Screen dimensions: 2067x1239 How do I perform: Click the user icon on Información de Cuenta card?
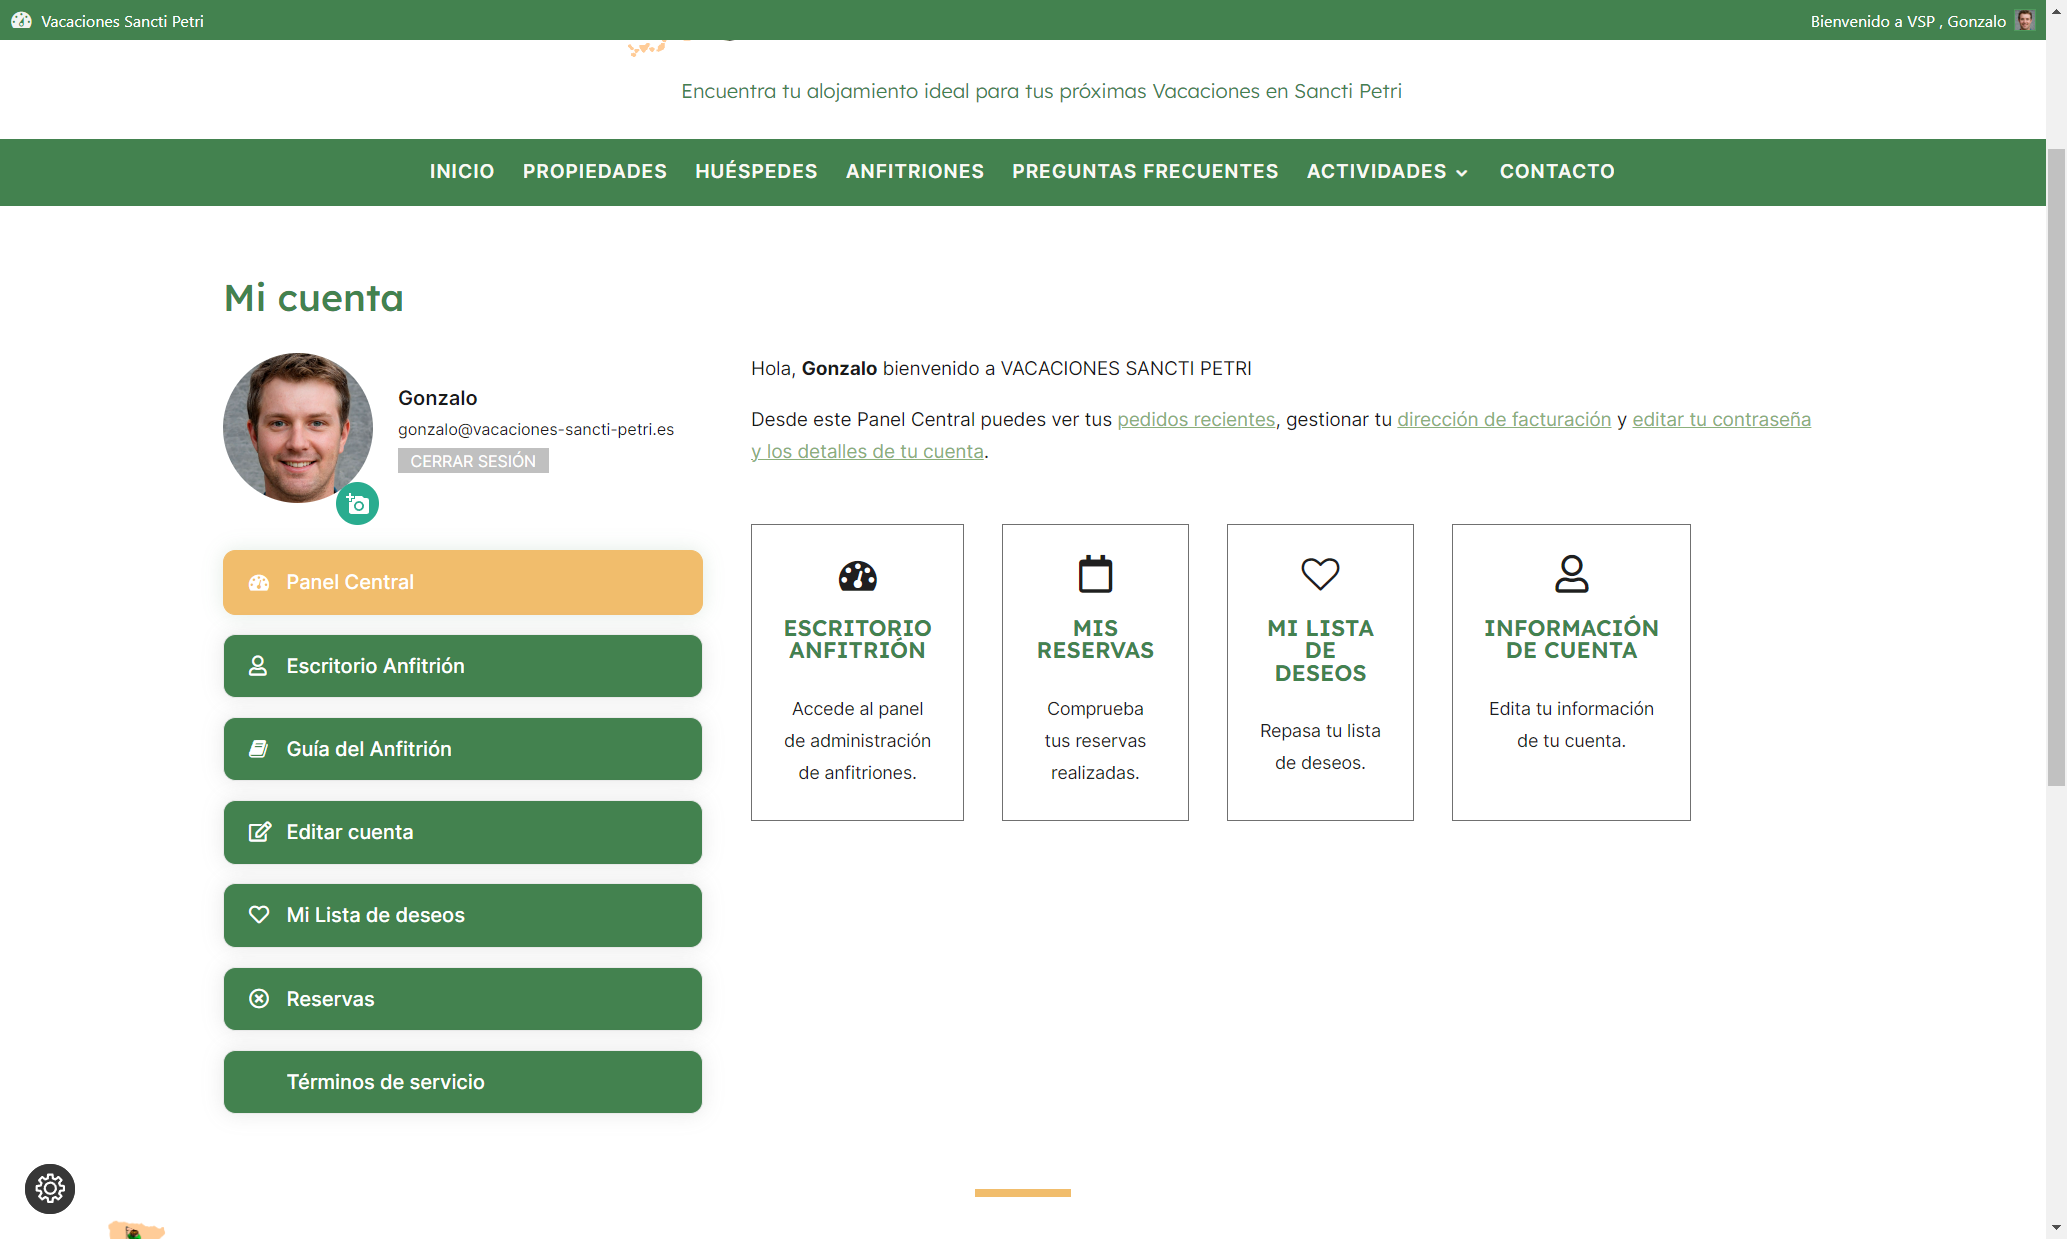click(x=1571, y=574)
